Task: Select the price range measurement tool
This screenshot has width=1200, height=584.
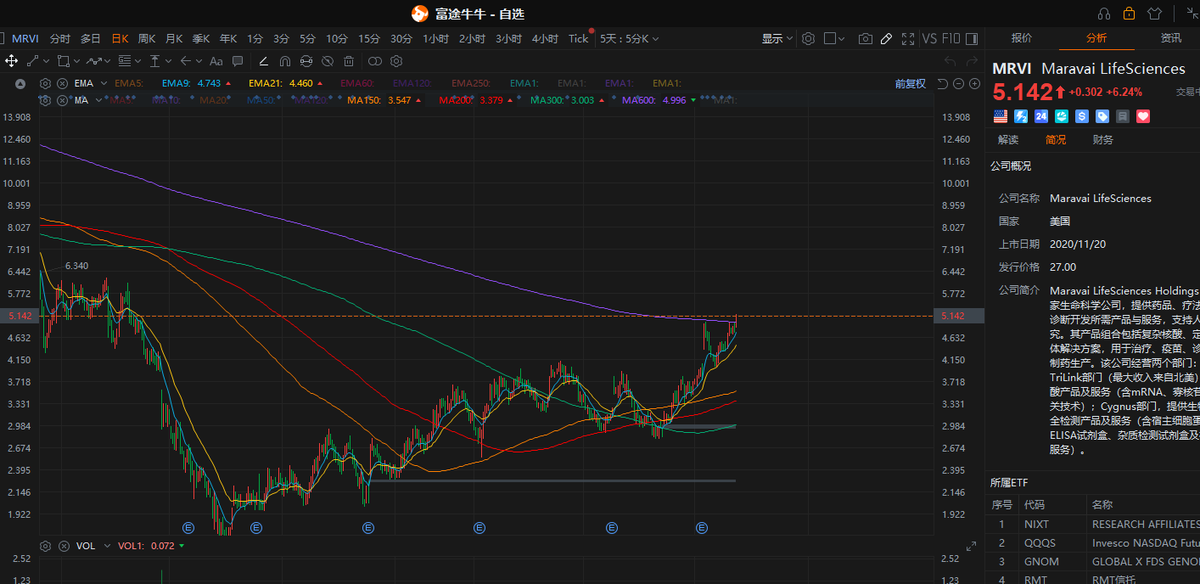Action: (154, 61)
